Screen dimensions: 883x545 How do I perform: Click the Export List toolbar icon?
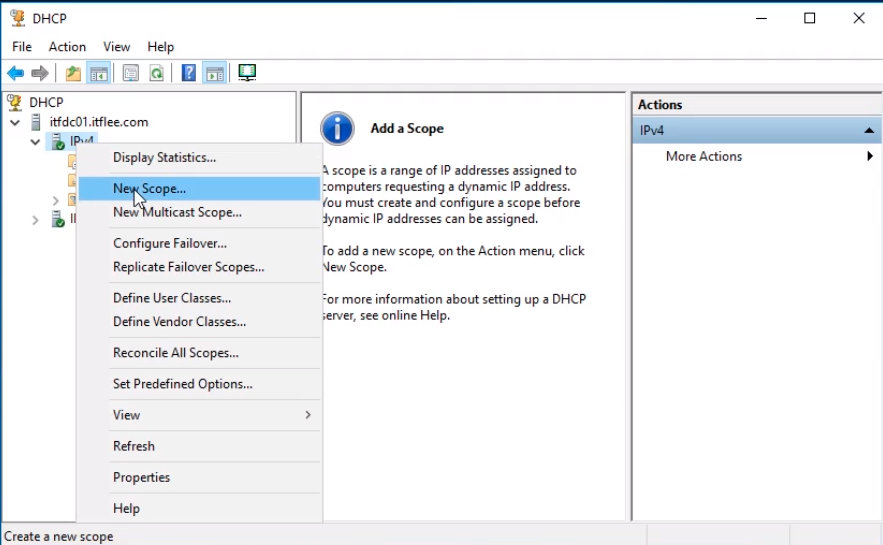tap(130, 73)
